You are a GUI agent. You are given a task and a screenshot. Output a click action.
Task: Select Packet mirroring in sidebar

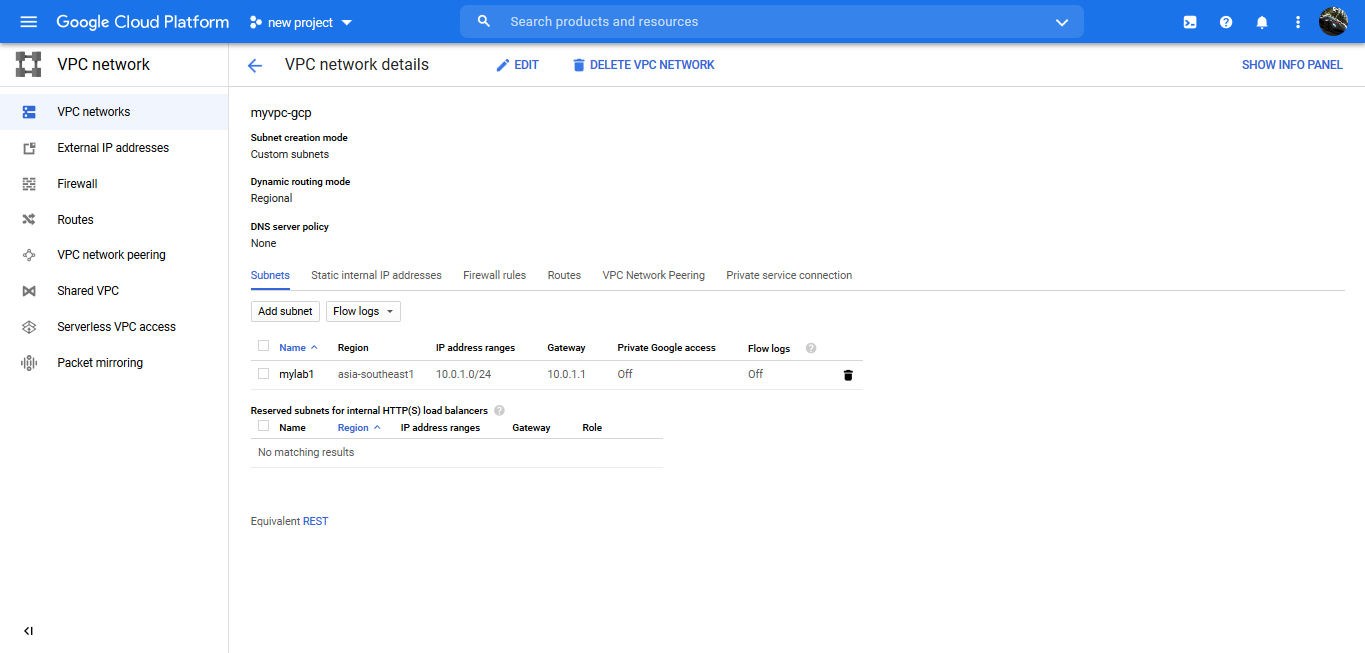coord(114,363)
